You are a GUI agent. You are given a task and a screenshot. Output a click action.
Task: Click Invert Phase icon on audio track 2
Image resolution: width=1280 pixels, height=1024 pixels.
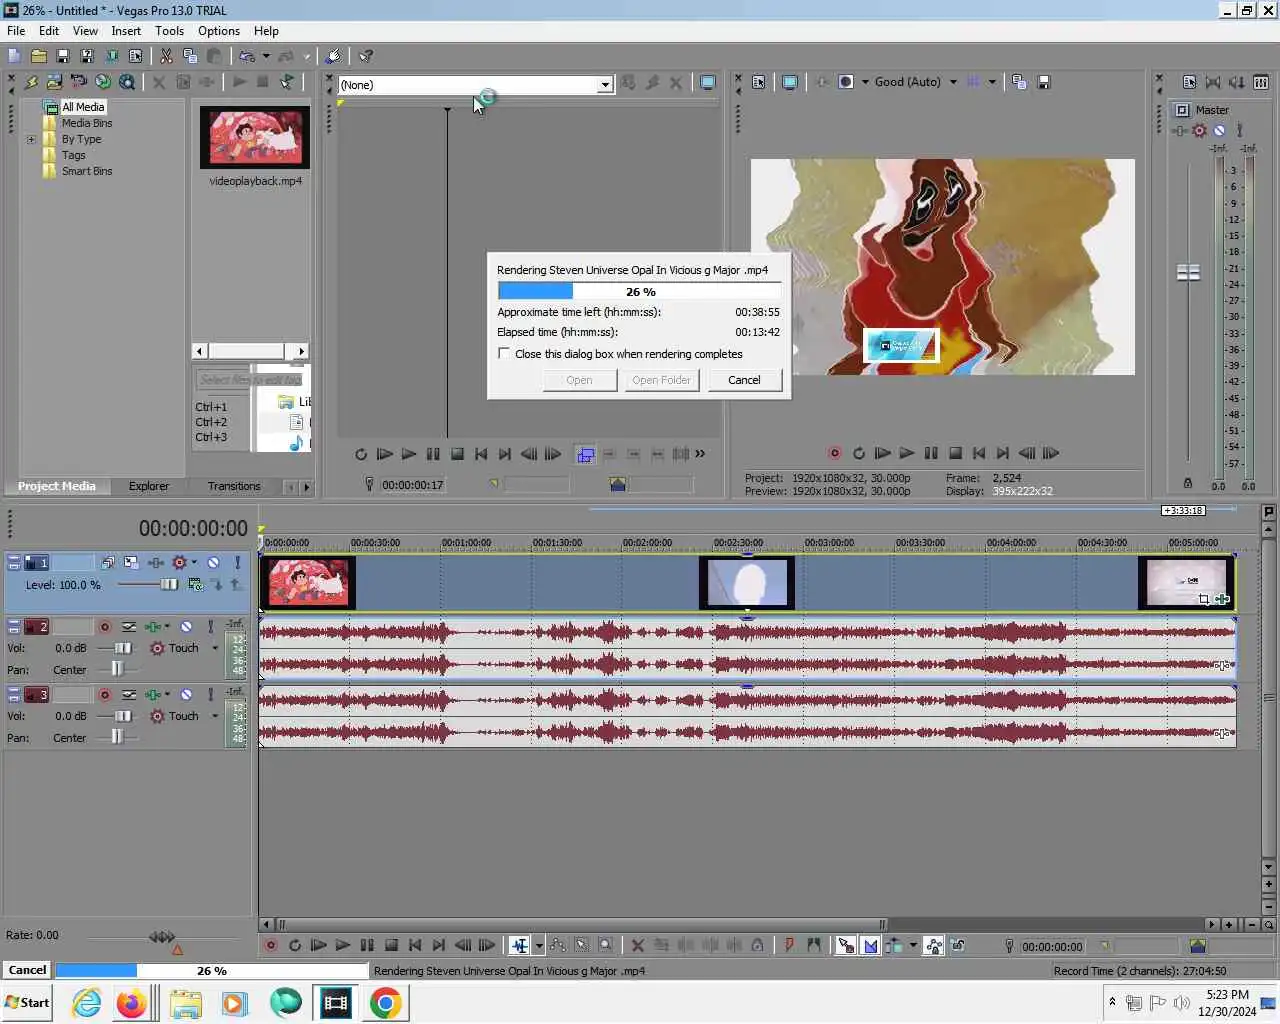tap(129, 627)
